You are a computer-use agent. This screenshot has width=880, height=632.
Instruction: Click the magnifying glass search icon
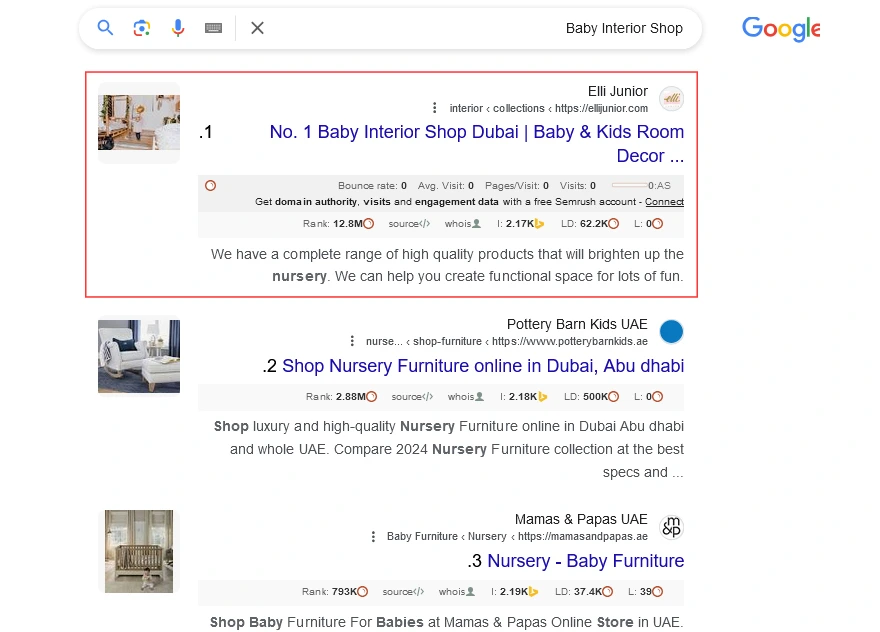click(105, 28)
